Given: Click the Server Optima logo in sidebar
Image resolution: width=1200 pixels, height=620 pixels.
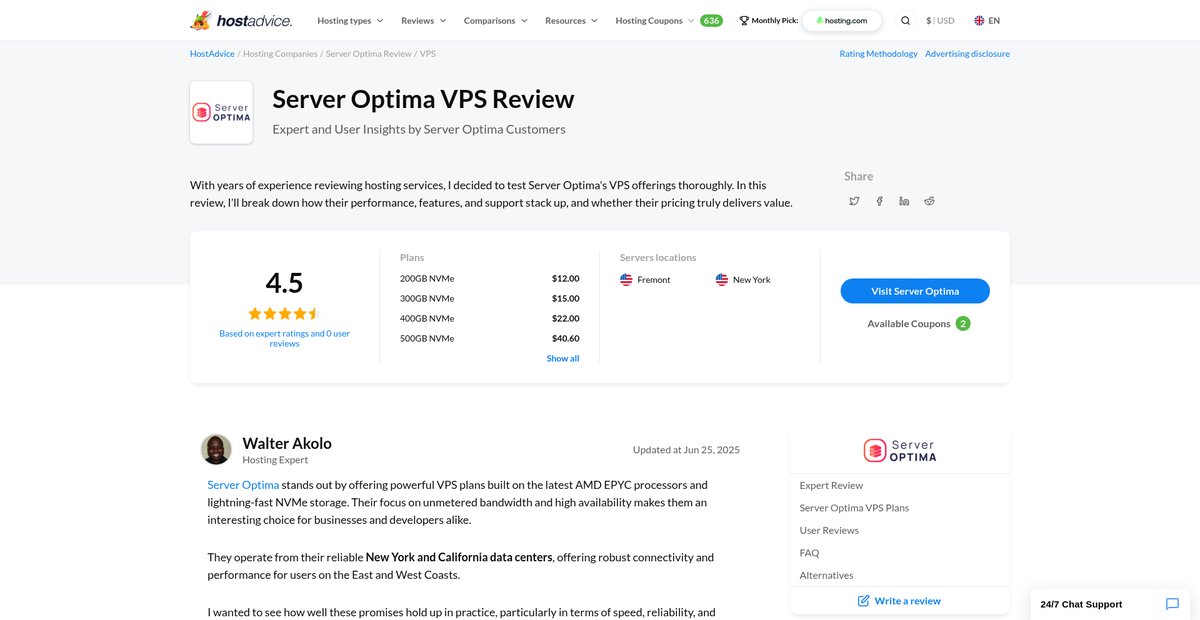Looking at the screenshot, I should pos(900,451).
